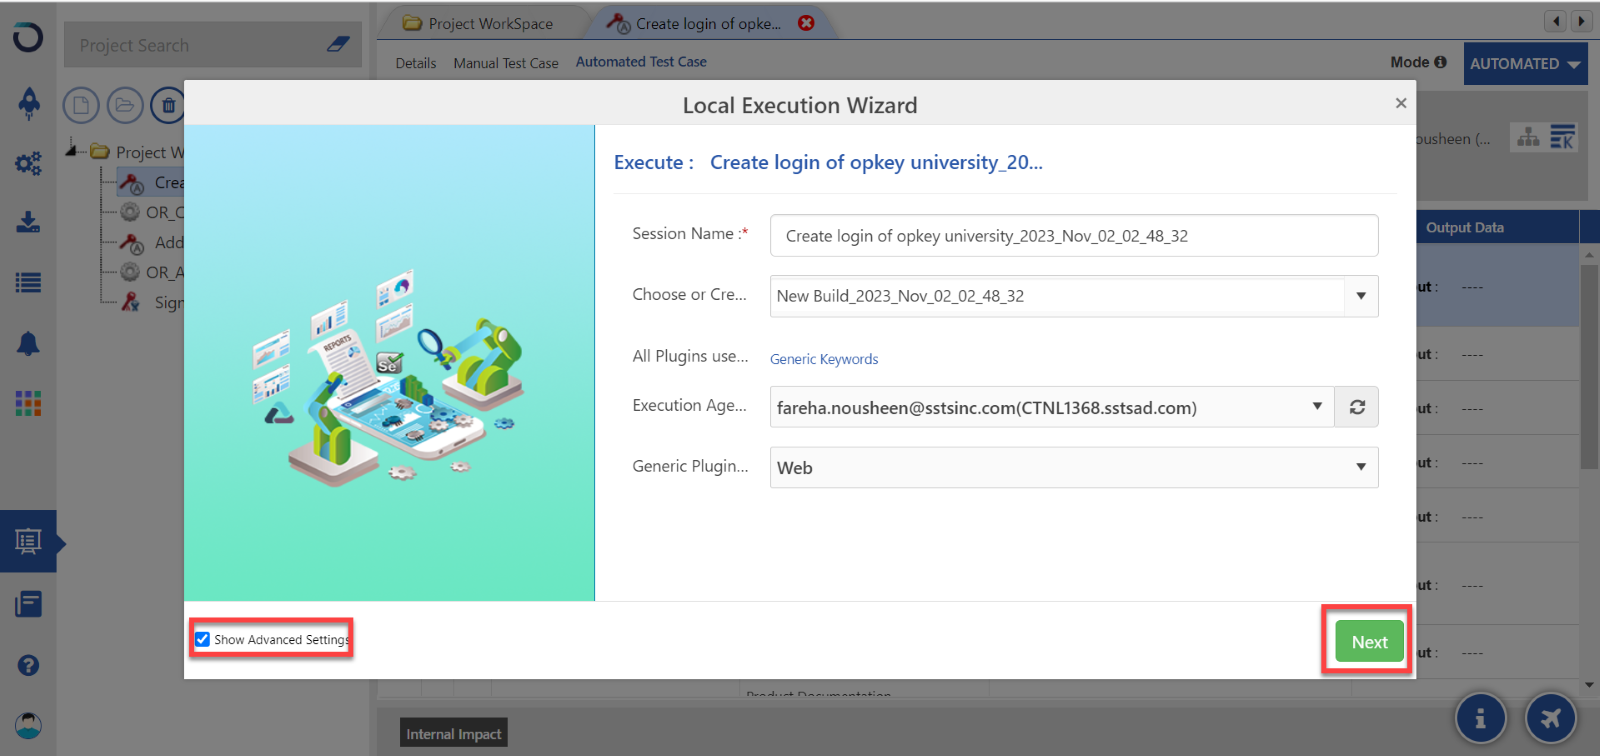Click the OpKey logo icon in sidebar
The height and width of the screenshot is (756, 1600).
point(28,38)
